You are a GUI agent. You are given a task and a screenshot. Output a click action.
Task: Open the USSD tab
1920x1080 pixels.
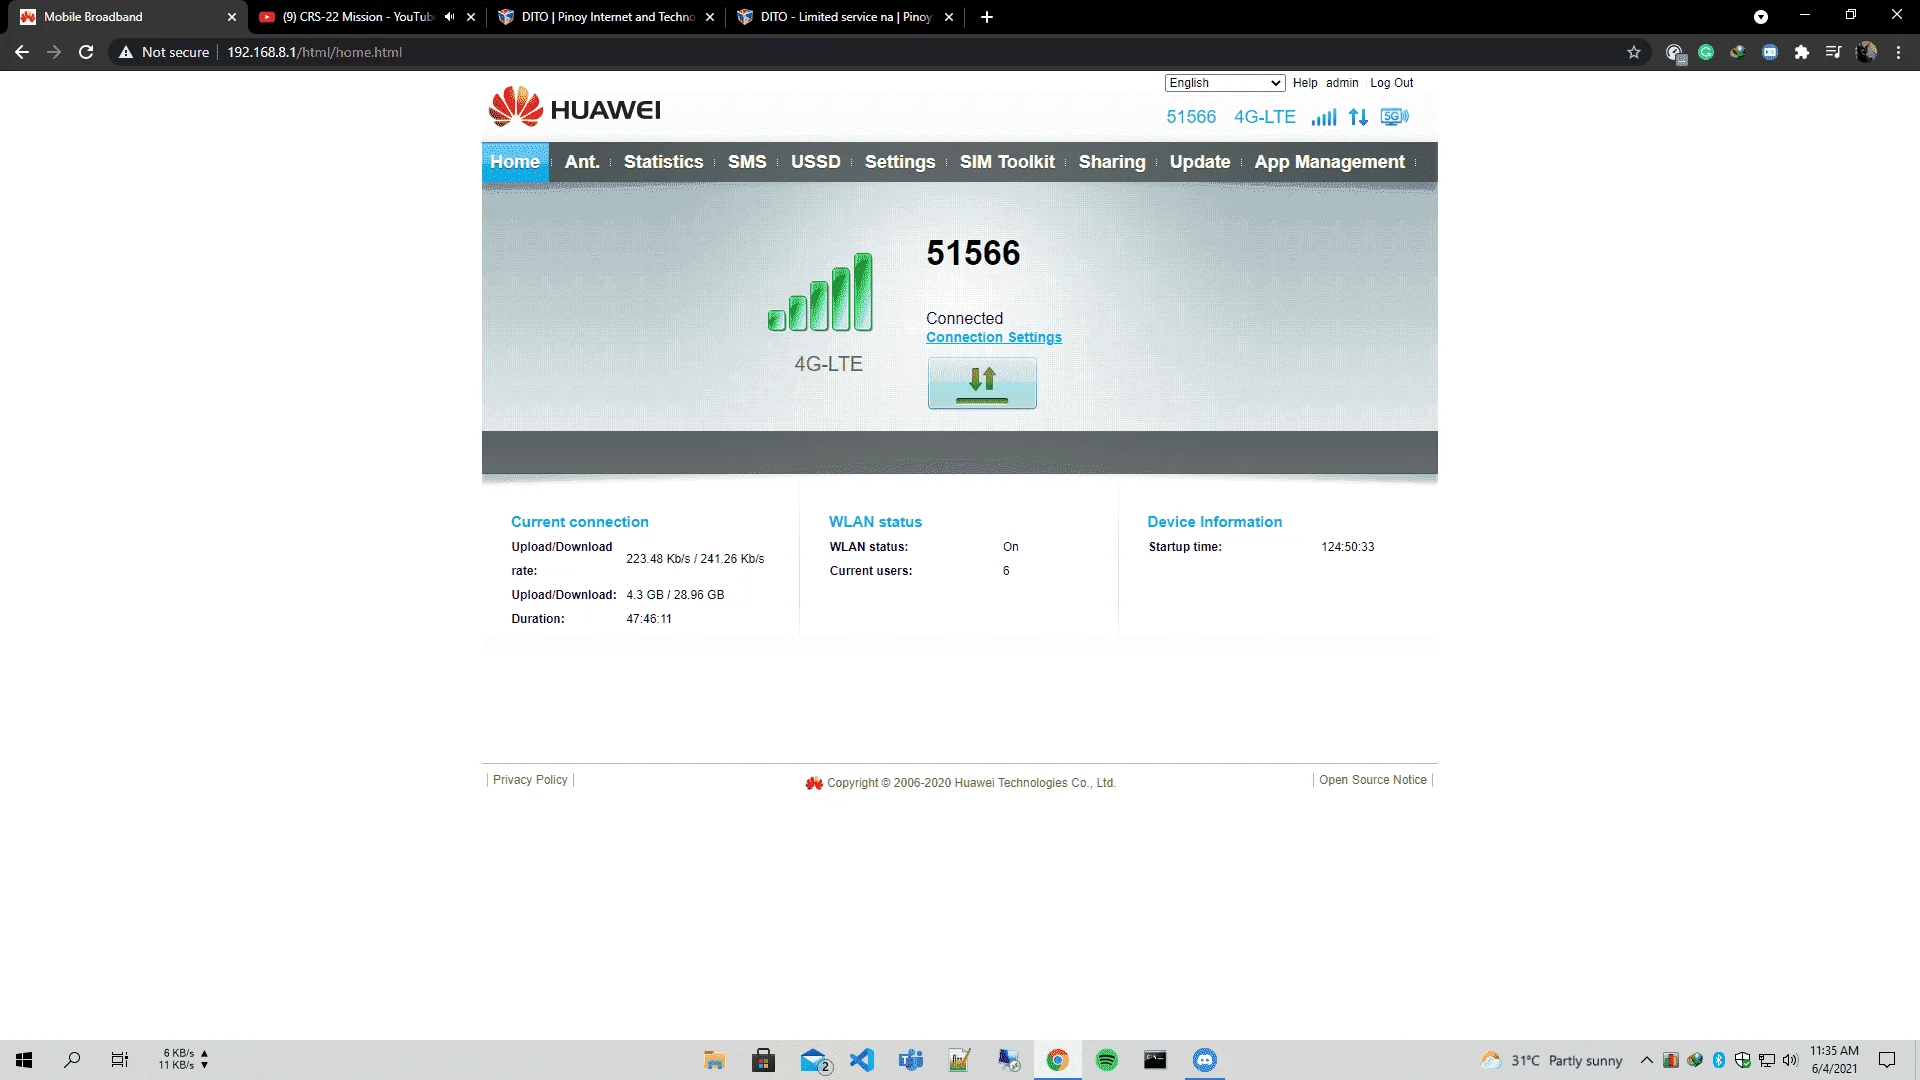[816, 162]
